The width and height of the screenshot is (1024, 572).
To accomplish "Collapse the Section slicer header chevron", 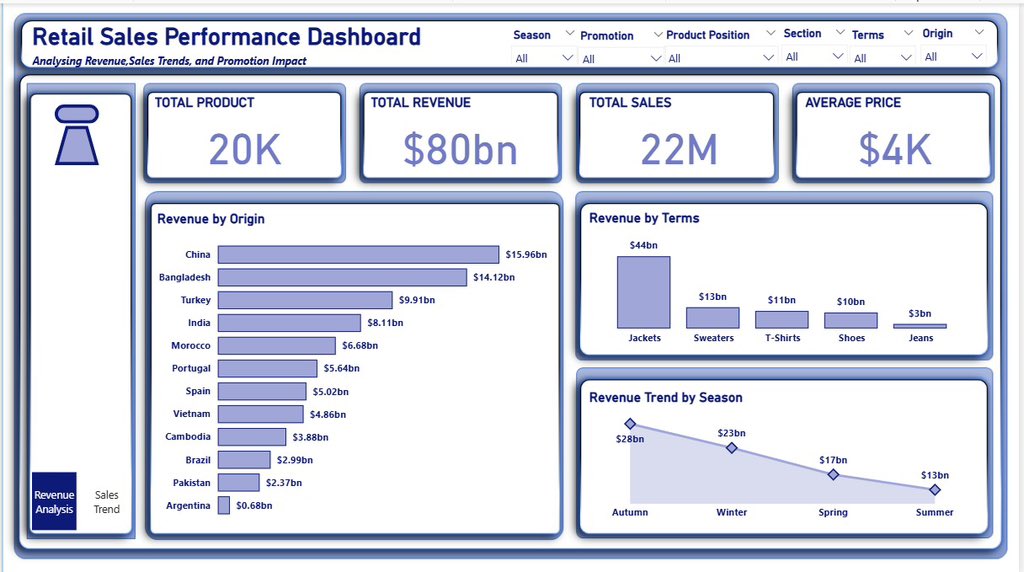I will pyautogui.click(x=840, y=32).
